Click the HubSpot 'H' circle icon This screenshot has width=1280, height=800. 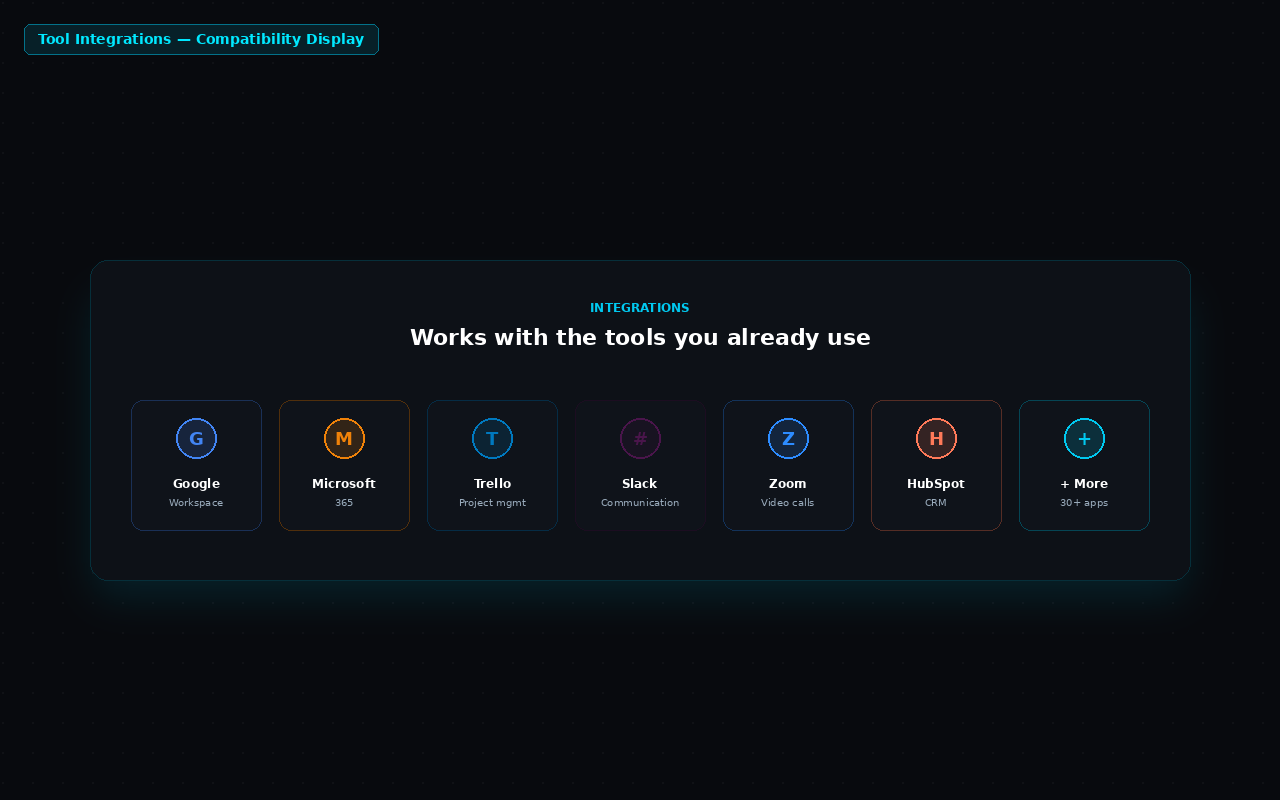936,439
